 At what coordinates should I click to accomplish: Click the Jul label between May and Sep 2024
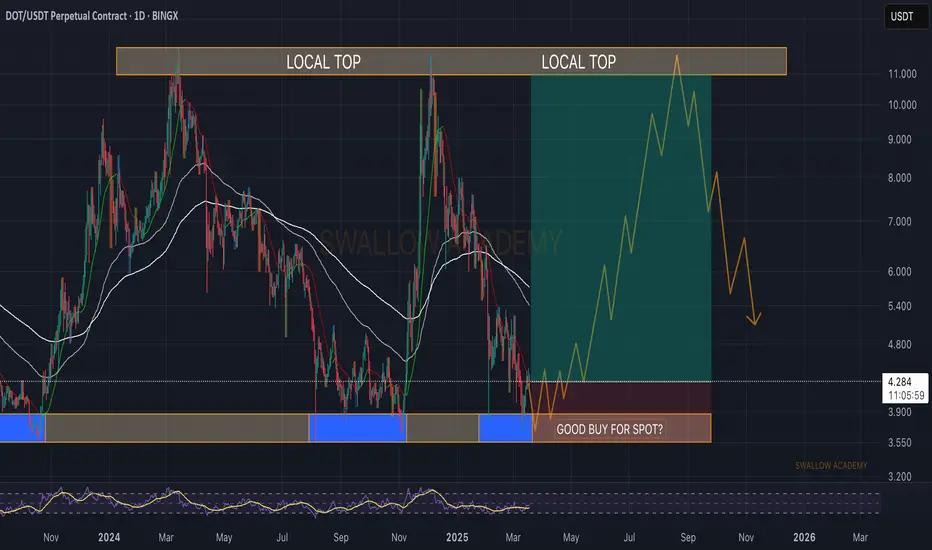(x=282, y=537)
